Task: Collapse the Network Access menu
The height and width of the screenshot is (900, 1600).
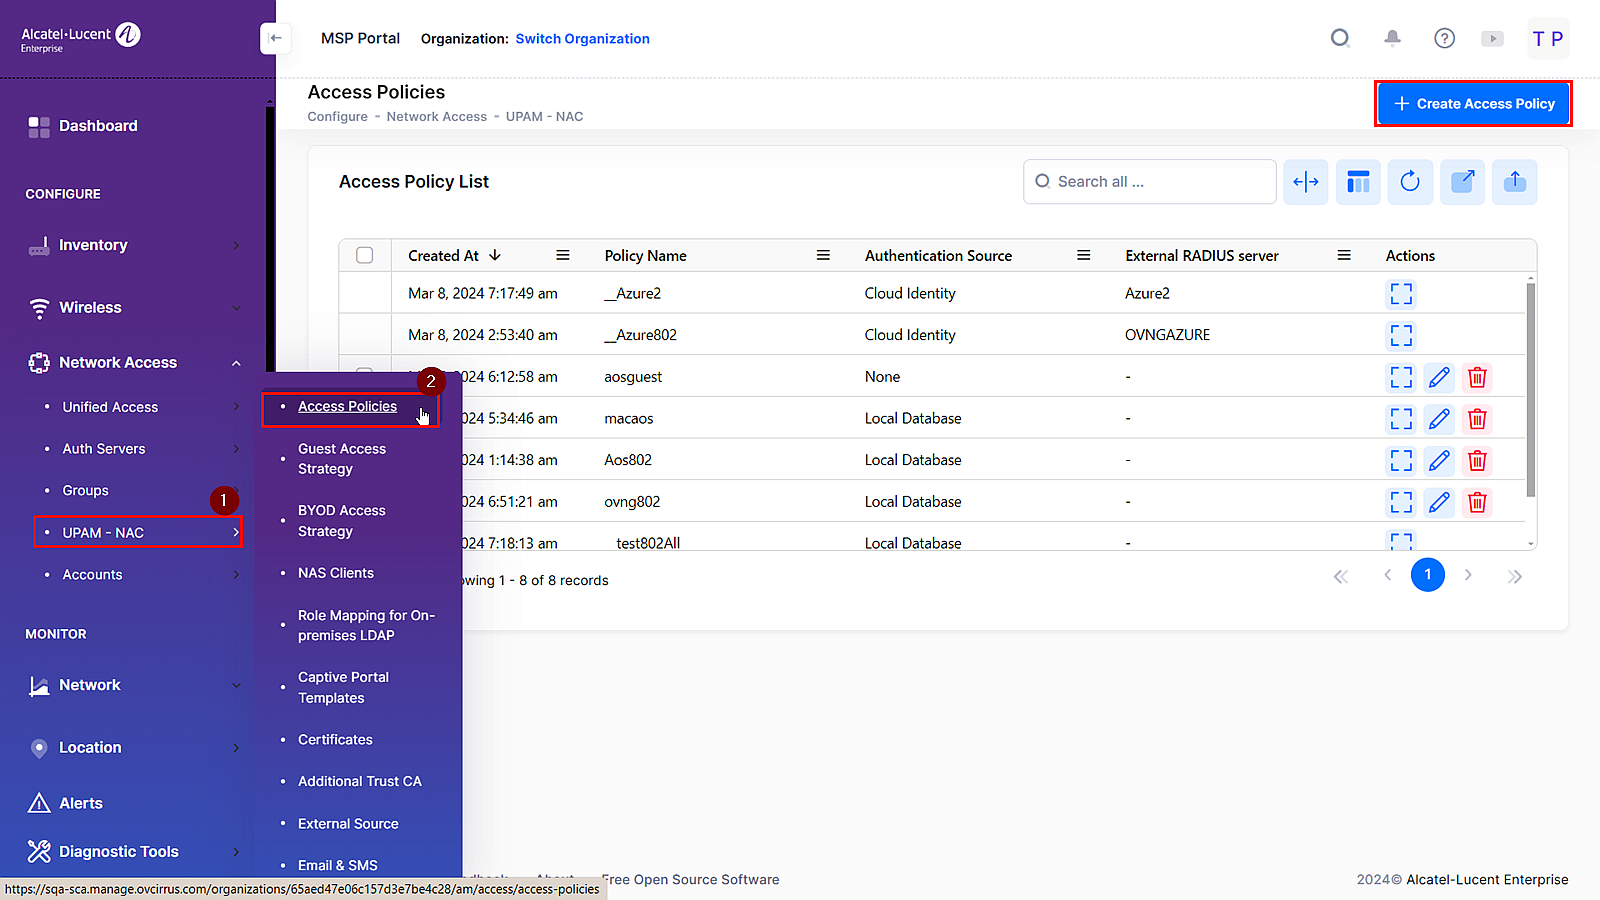Action: 134,363
